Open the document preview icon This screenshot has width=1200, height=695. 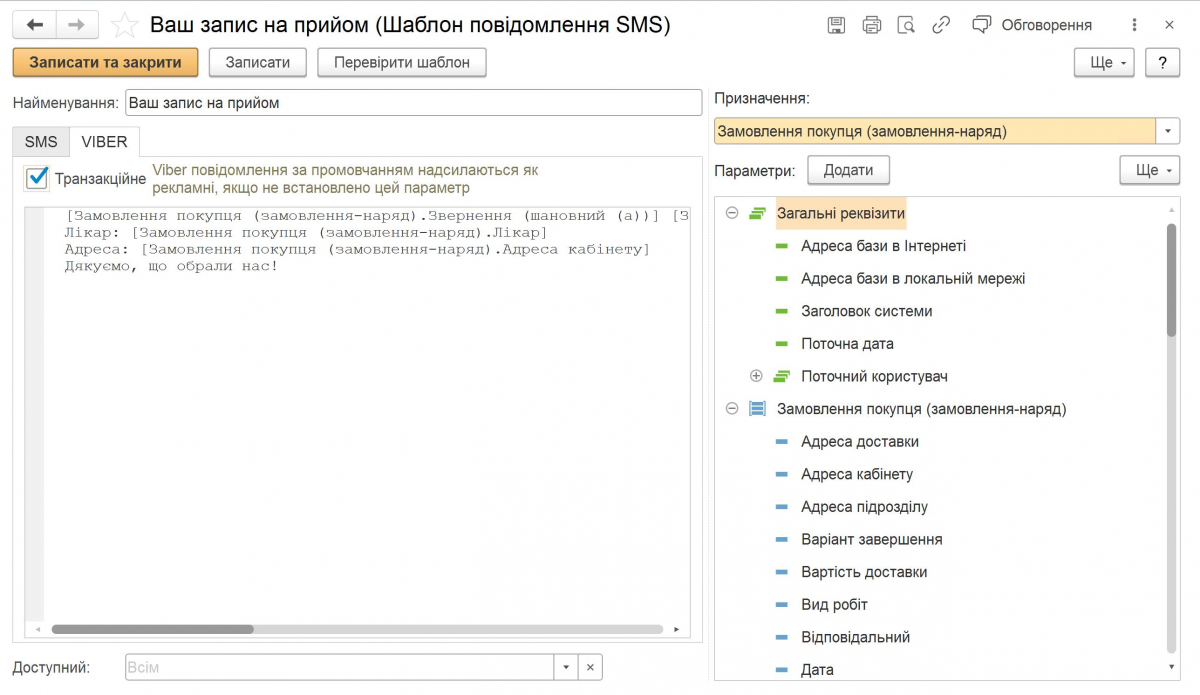(x=906, y=25)
